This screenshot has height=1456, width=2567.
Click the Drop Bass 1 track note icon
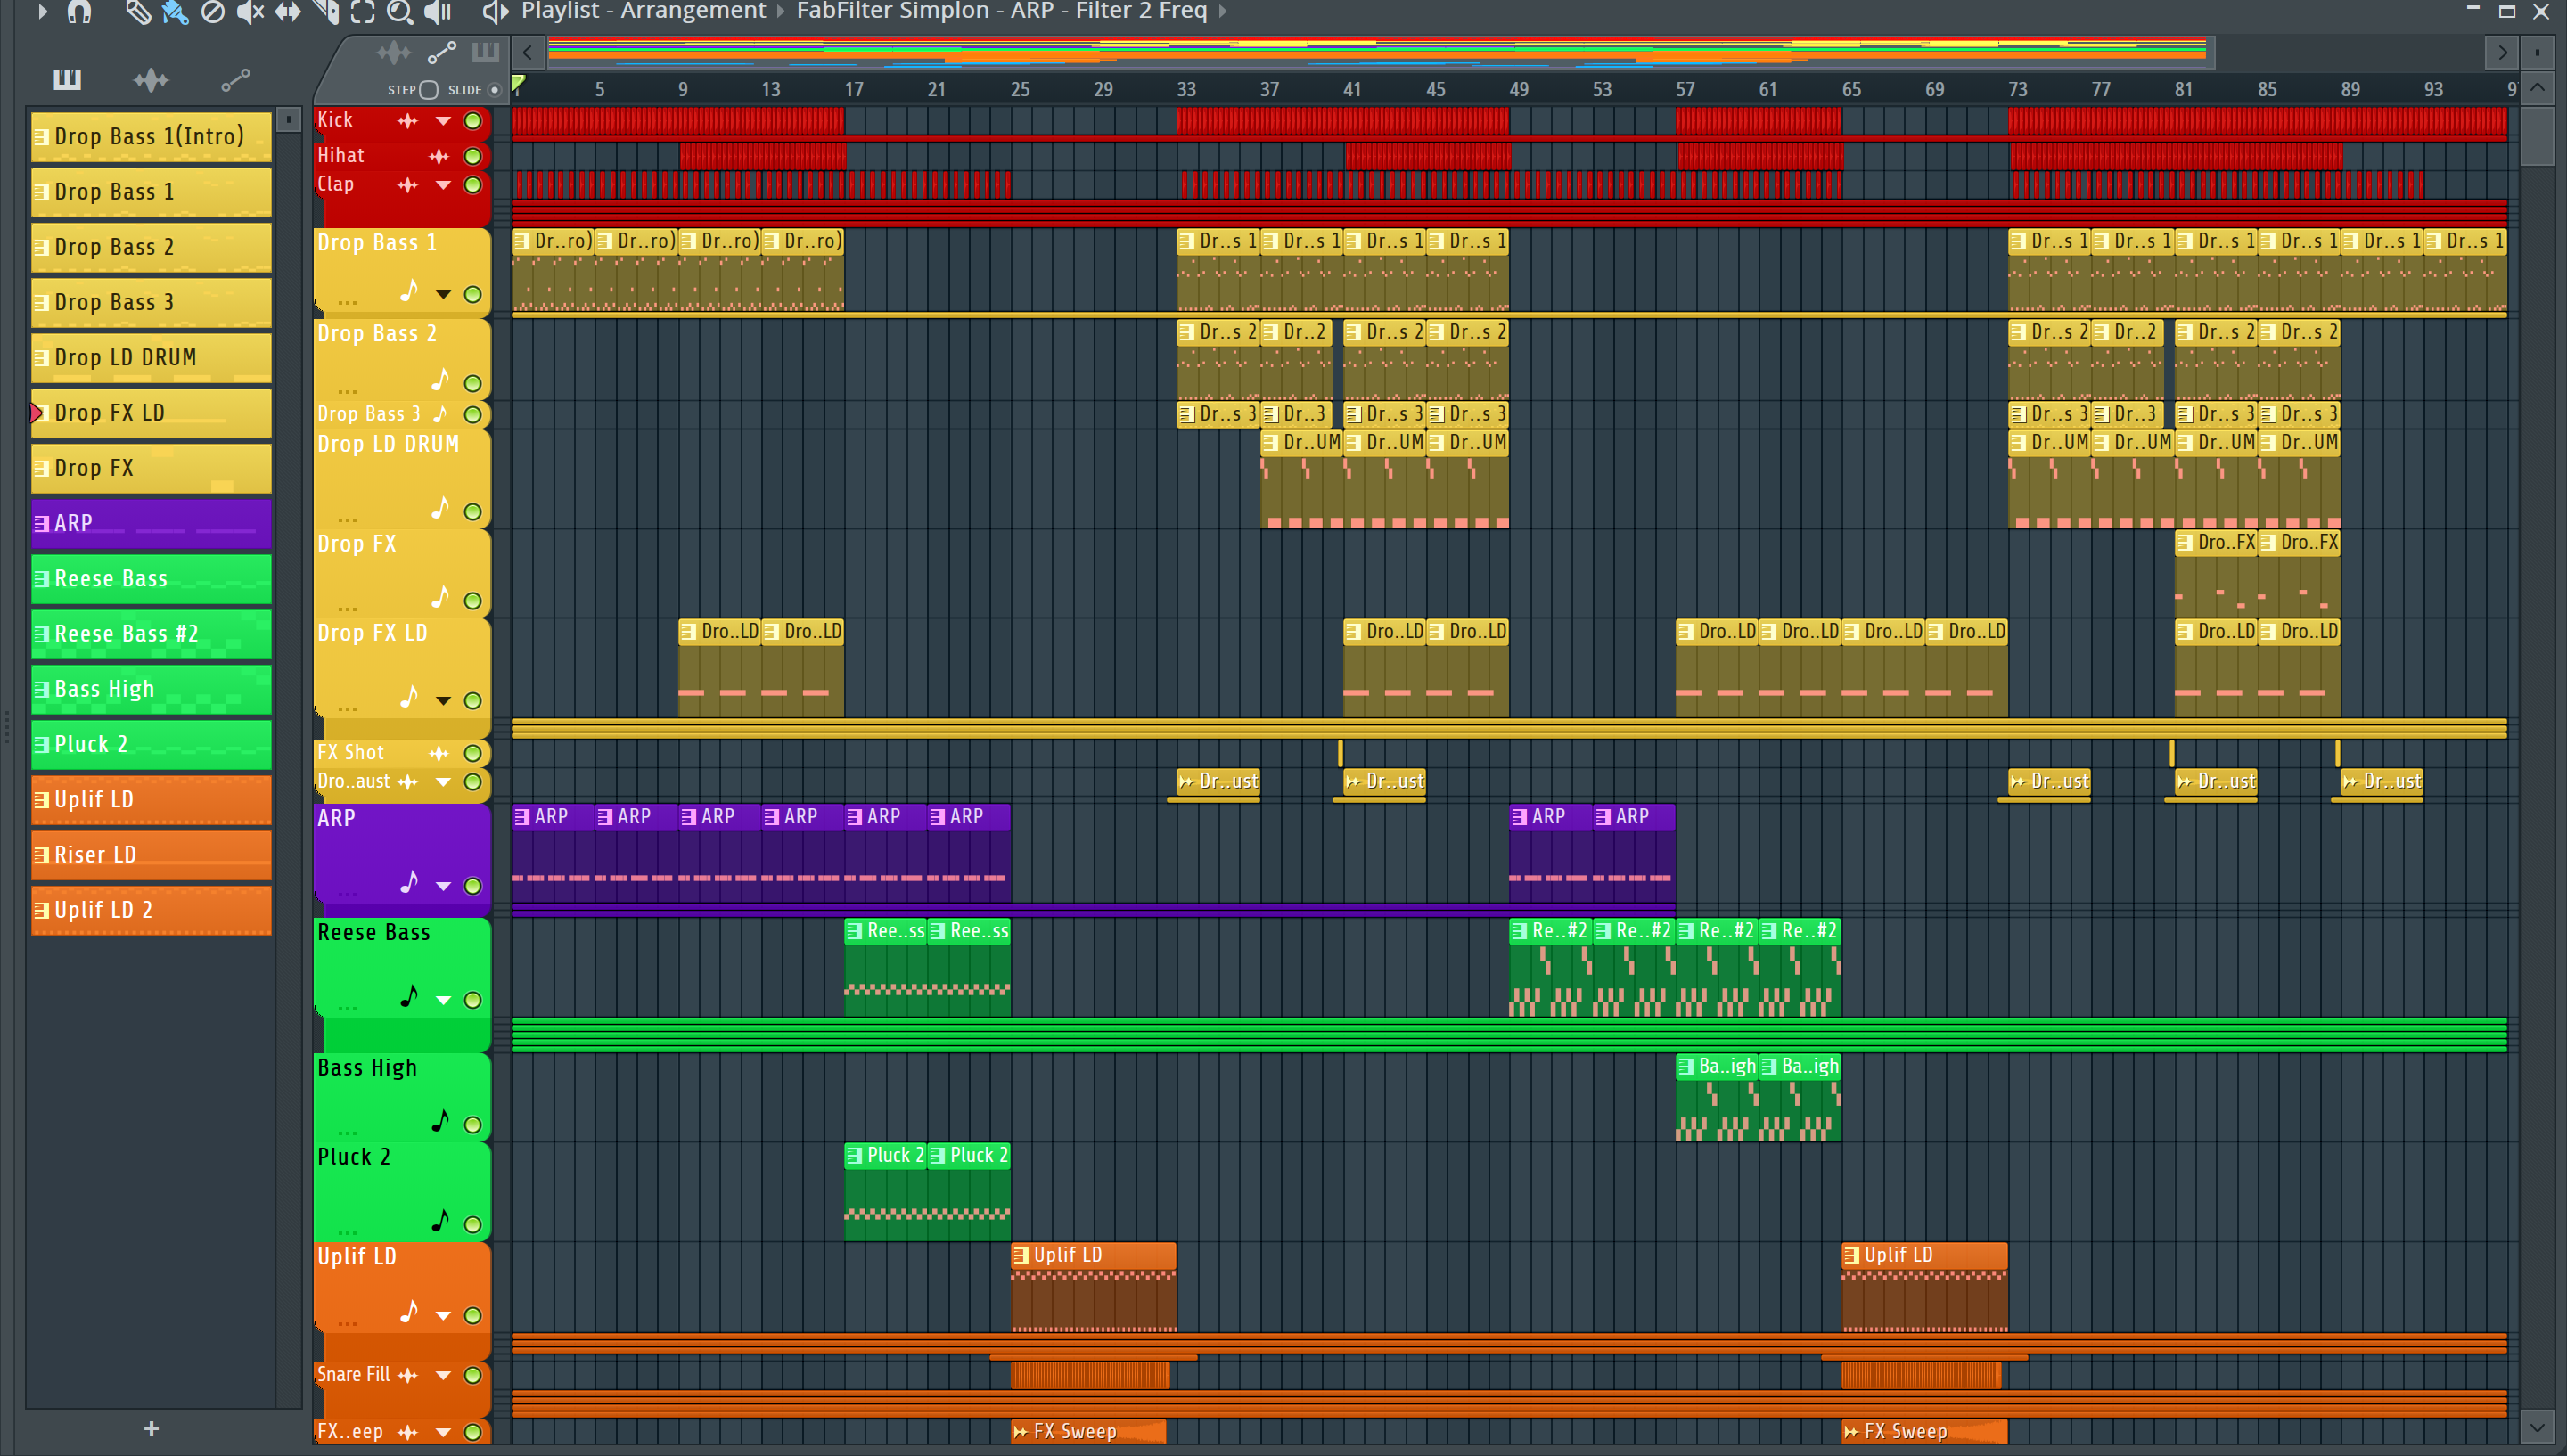point(409,291)
